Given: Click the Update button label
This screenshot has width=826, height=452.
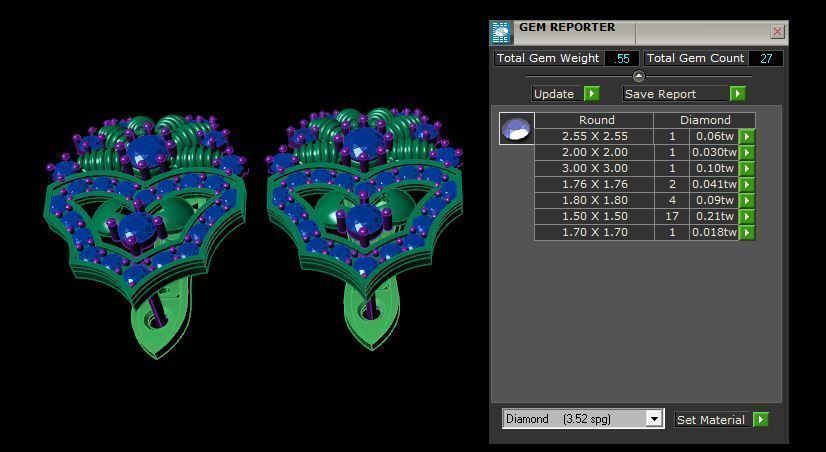Looking at the screenshot, I should 554,94.
